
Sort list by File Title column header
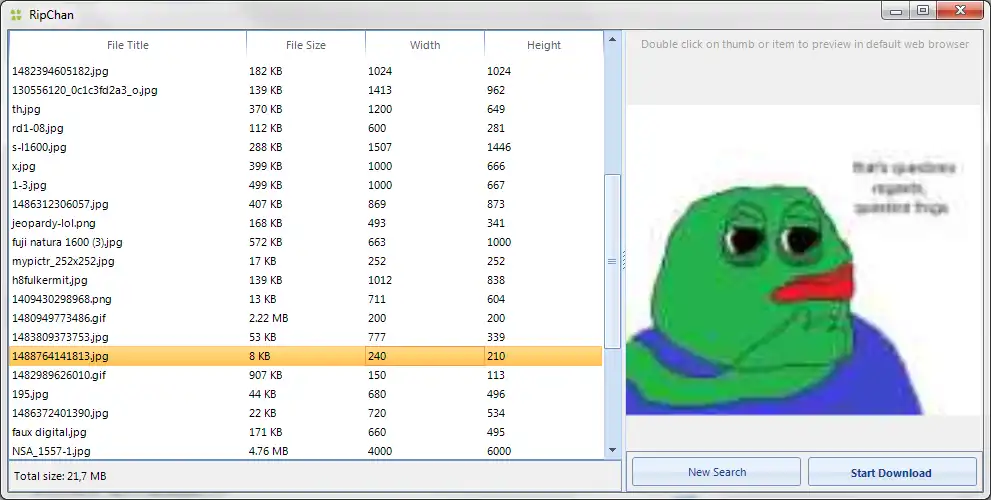pyautogui.click(x=128, y=45)
